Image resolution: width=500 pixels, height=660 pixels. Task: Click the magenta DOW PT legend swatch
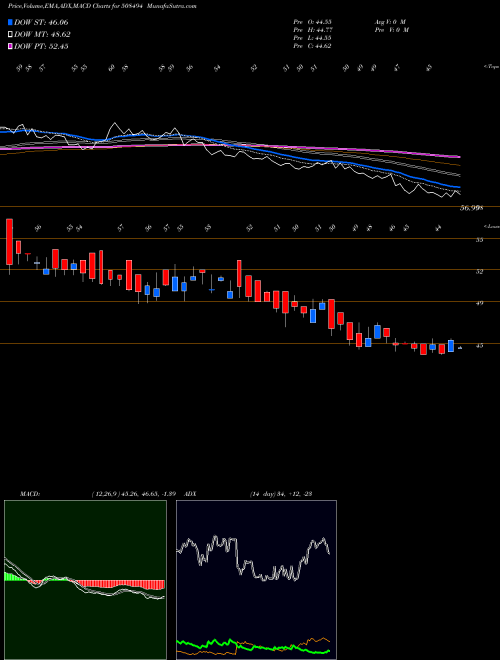coord(11,46)
